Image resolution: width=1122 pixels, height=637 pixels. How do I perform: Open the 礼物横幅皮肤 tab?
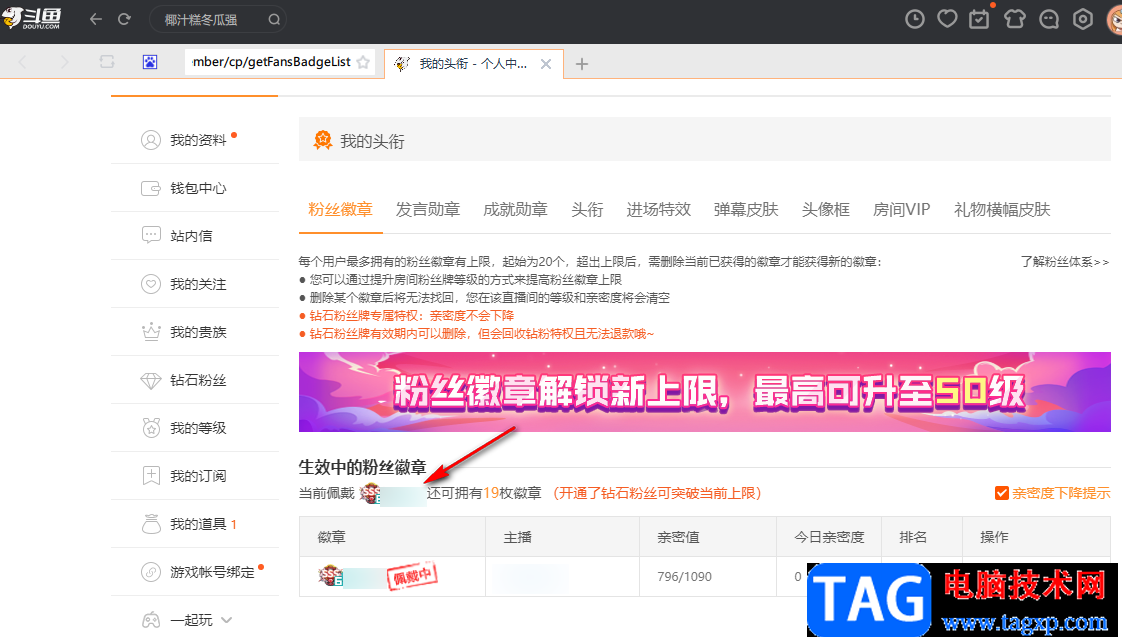pyautogui.click(x=1002, y=210)
